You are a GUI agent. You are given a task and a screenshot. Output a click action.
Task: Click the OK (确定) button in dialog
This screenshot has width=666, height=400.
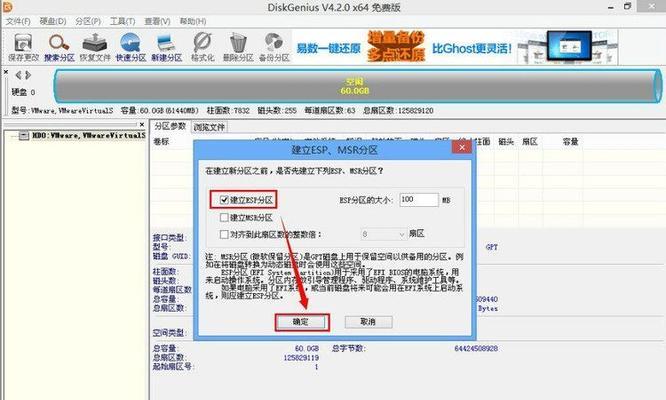click(x=301, y=322)
